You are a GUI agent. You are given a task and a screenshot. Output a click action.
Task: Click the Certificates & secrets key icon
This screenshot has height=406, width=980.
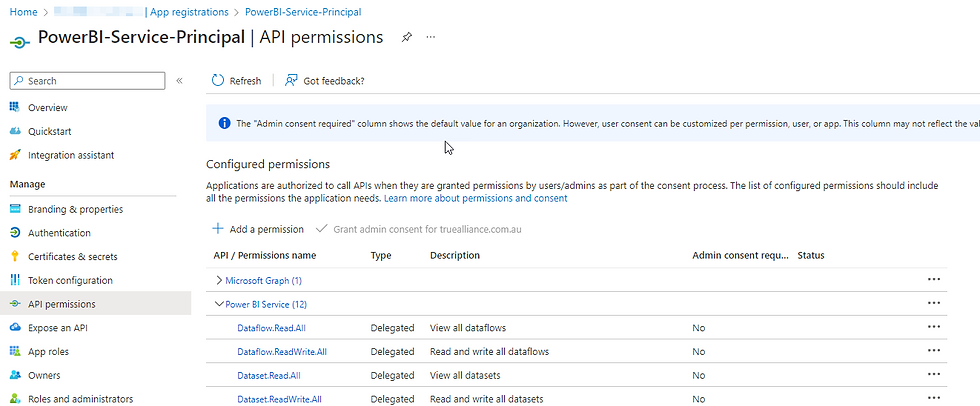click(x=16, y=257)
